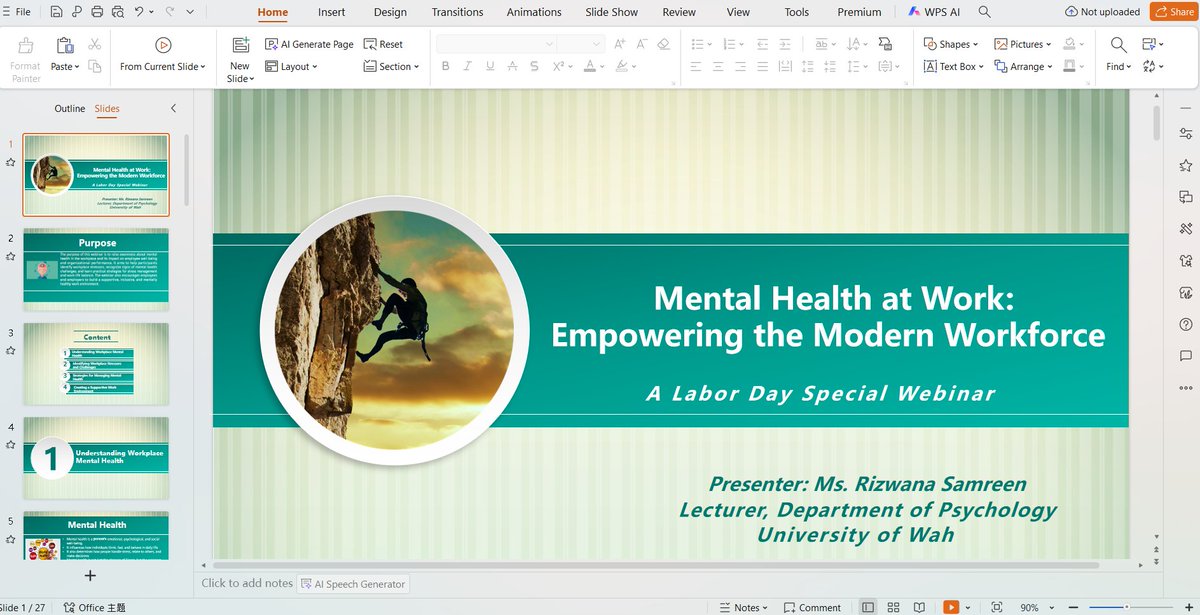Click the Find magnifier icon in ribbon

coord(1118,45)
